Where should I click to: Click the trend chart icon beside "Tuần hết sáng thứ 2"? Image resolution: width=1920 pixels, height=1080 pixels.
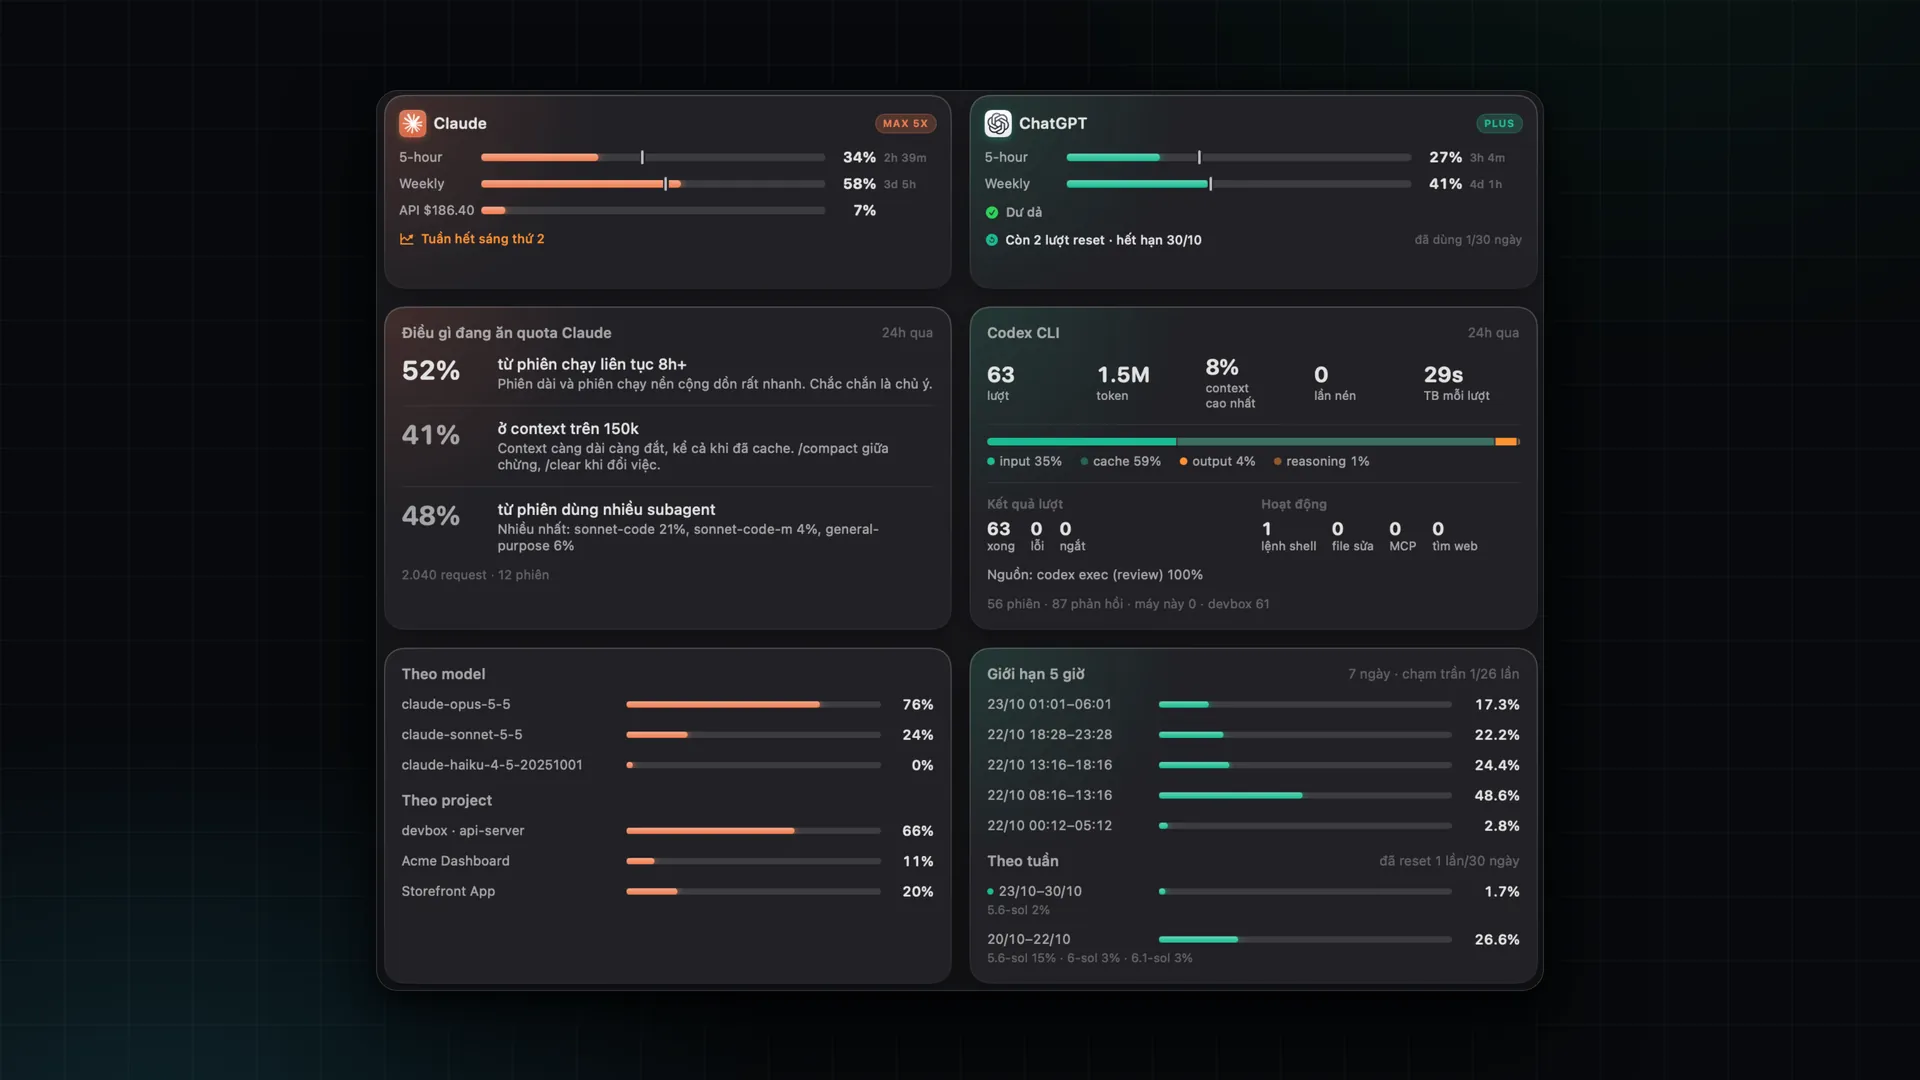pos(407,239)
